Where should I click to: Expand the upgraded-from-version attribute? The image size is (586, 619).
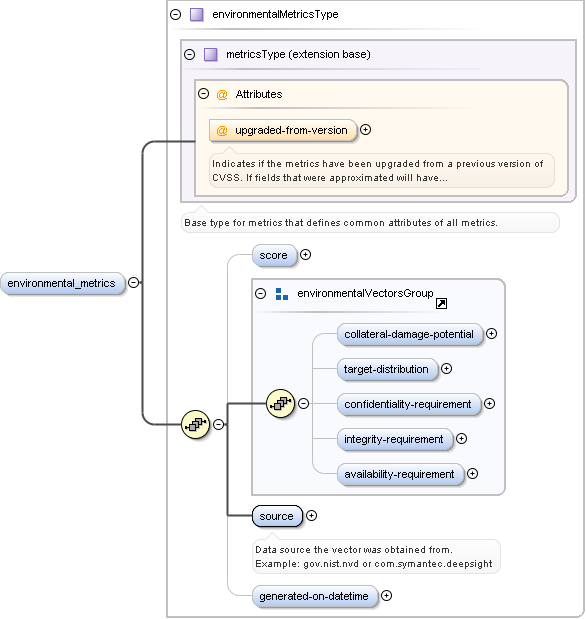366,129
